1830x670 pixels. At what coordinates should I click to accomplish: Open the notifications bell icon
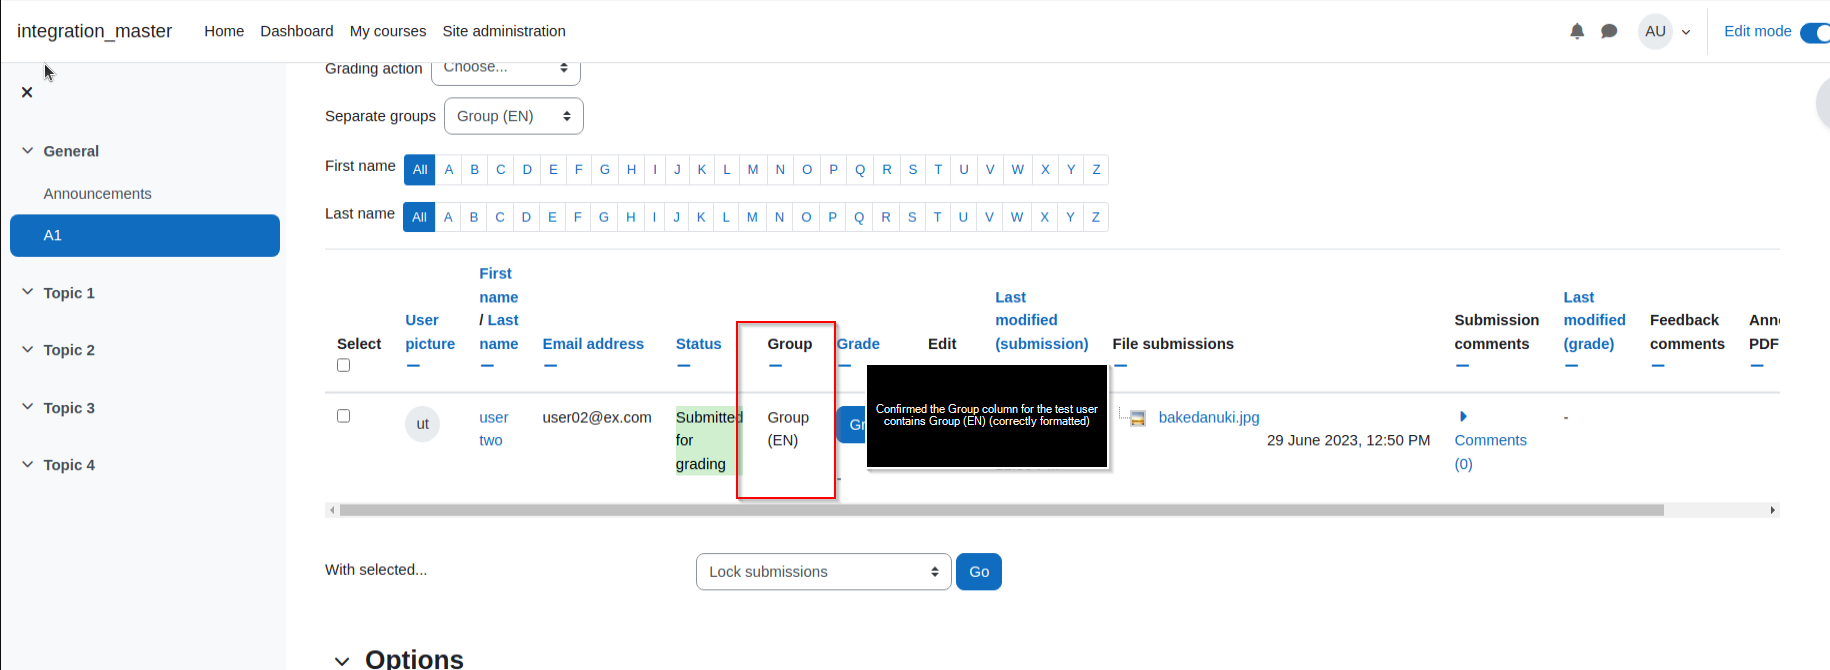tap(1577, 31)
